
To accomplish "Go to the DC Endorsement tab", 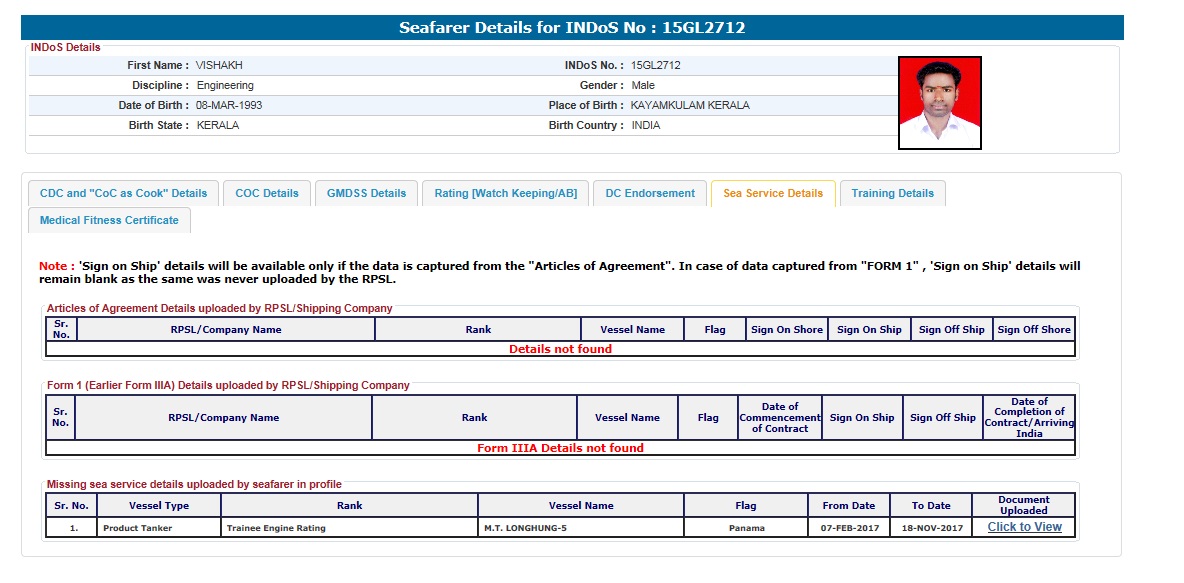I will (650, 194).
